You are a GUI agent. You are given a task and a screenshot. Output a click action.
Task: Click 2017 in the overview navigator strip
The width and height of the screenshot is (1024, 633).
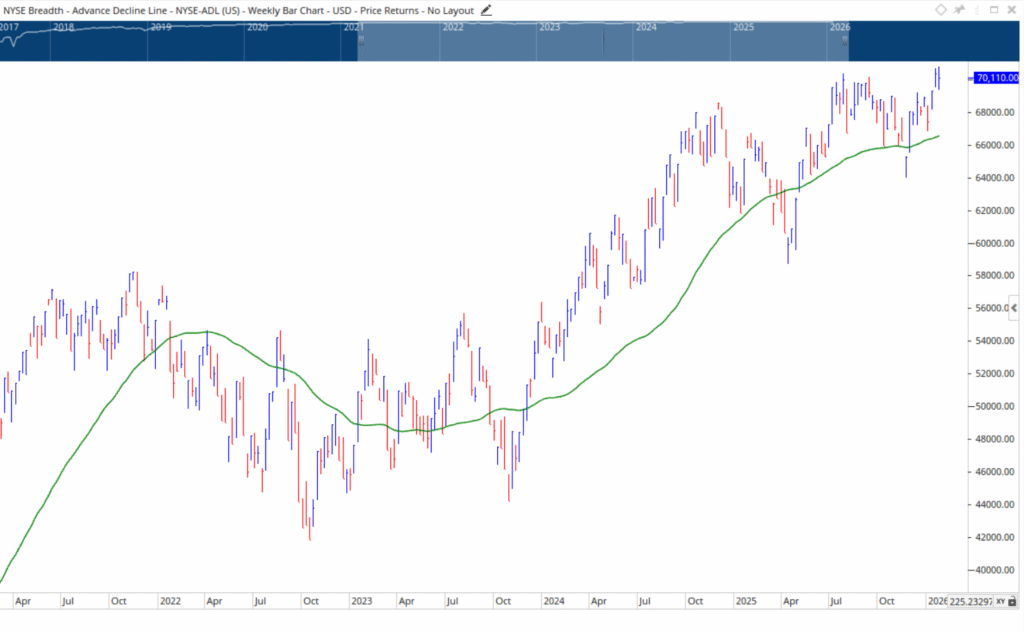[10, 28]
